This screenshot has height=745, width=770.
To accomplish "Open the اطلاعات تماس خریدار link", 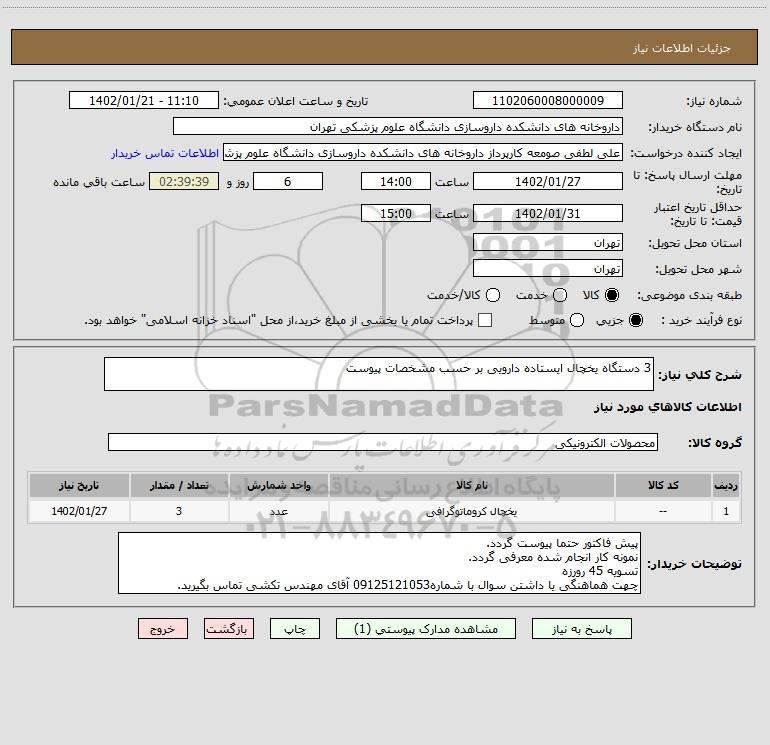I will tap(165, 153).
